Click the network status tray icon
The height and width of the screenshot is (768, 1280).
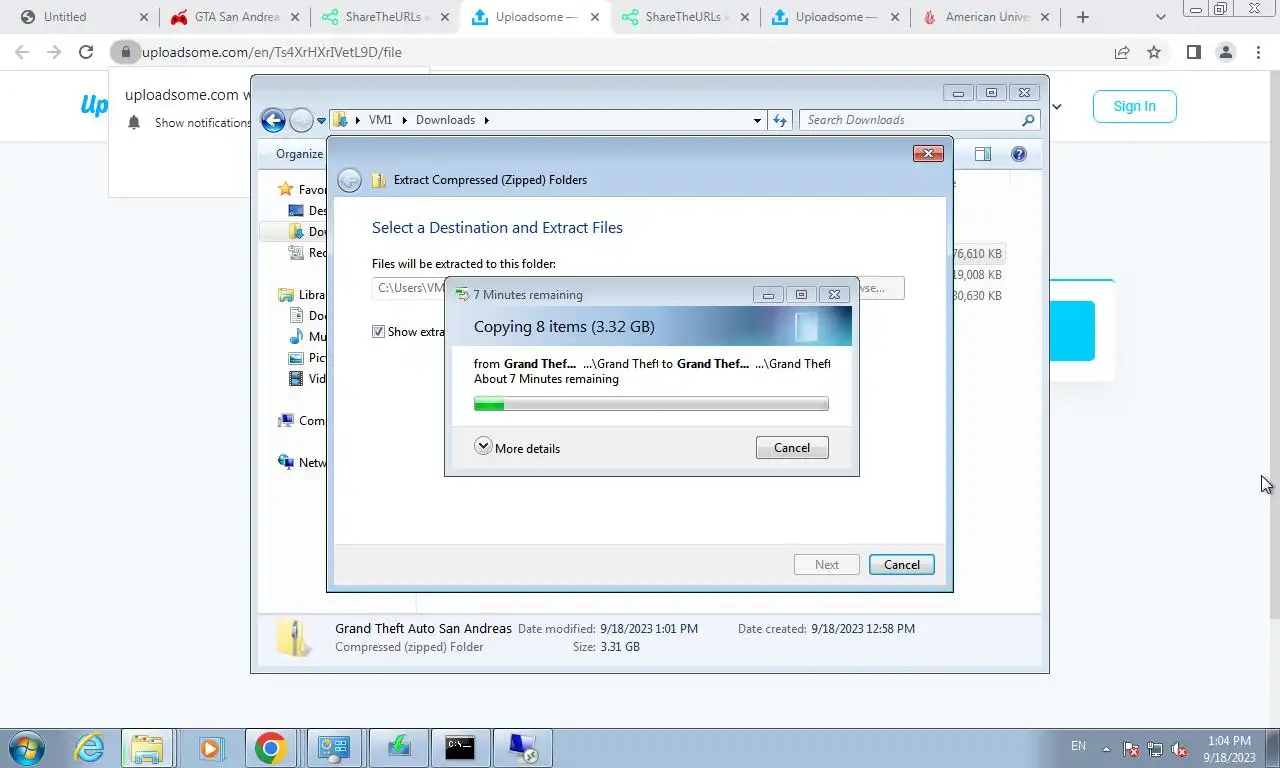click(1156, 748)
